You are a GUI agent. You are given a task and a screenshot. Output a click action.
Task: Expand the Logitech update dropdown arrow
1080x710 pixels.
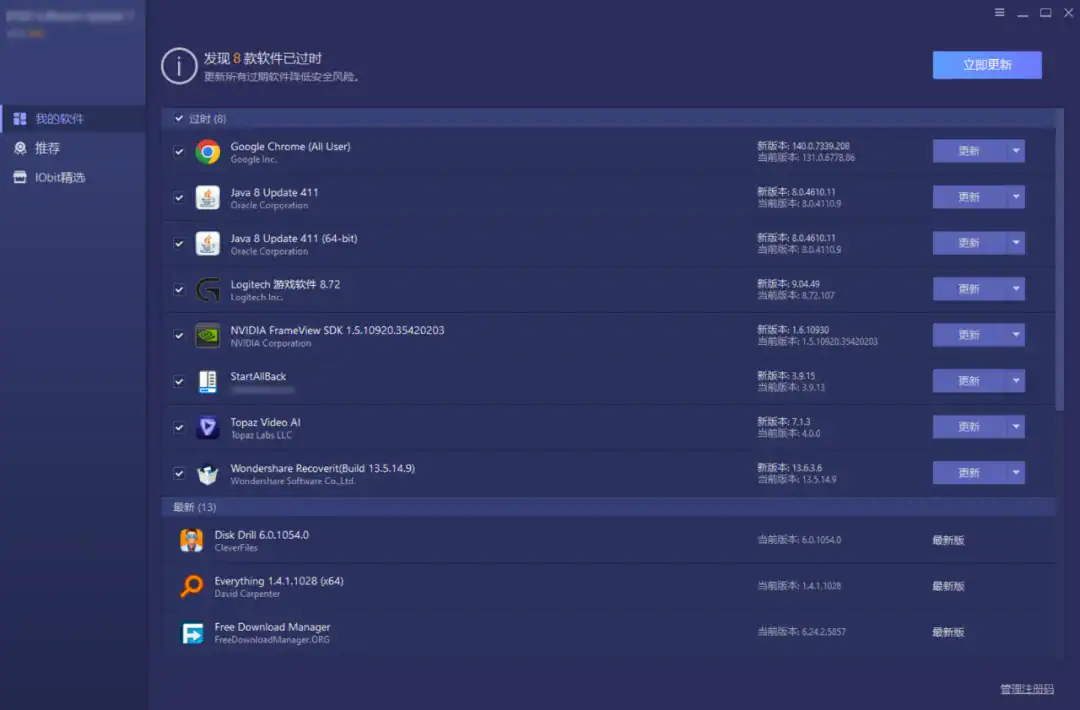pos(1016,289)
